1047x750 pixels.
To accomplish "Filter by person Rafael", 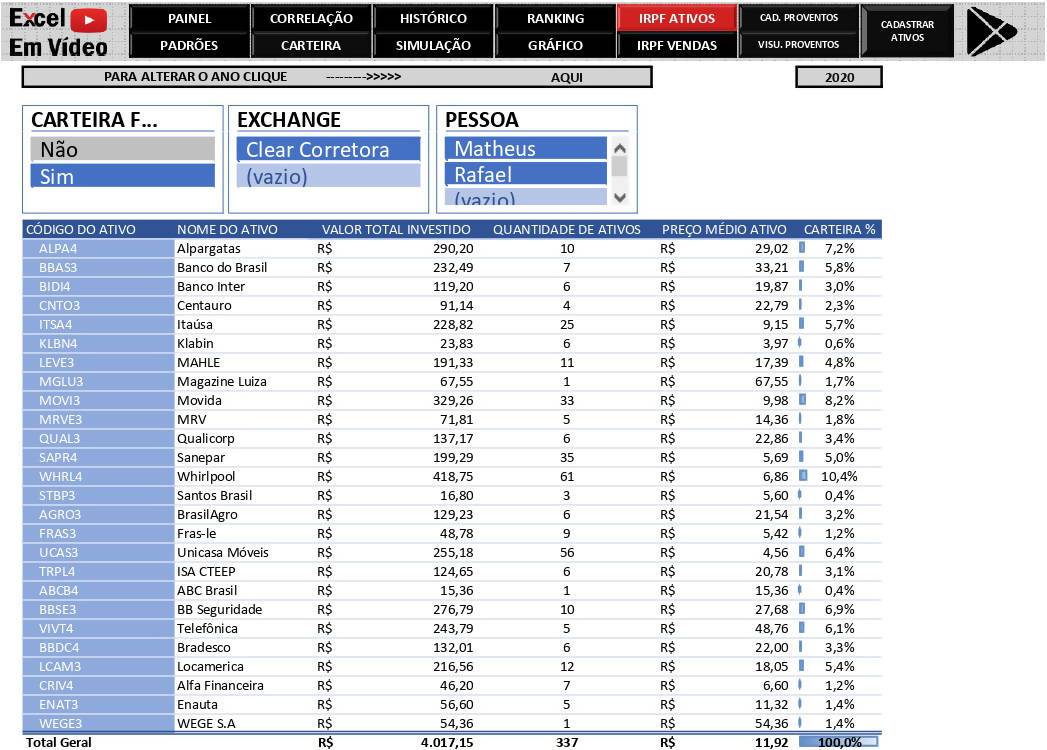I will coord(525,174).
